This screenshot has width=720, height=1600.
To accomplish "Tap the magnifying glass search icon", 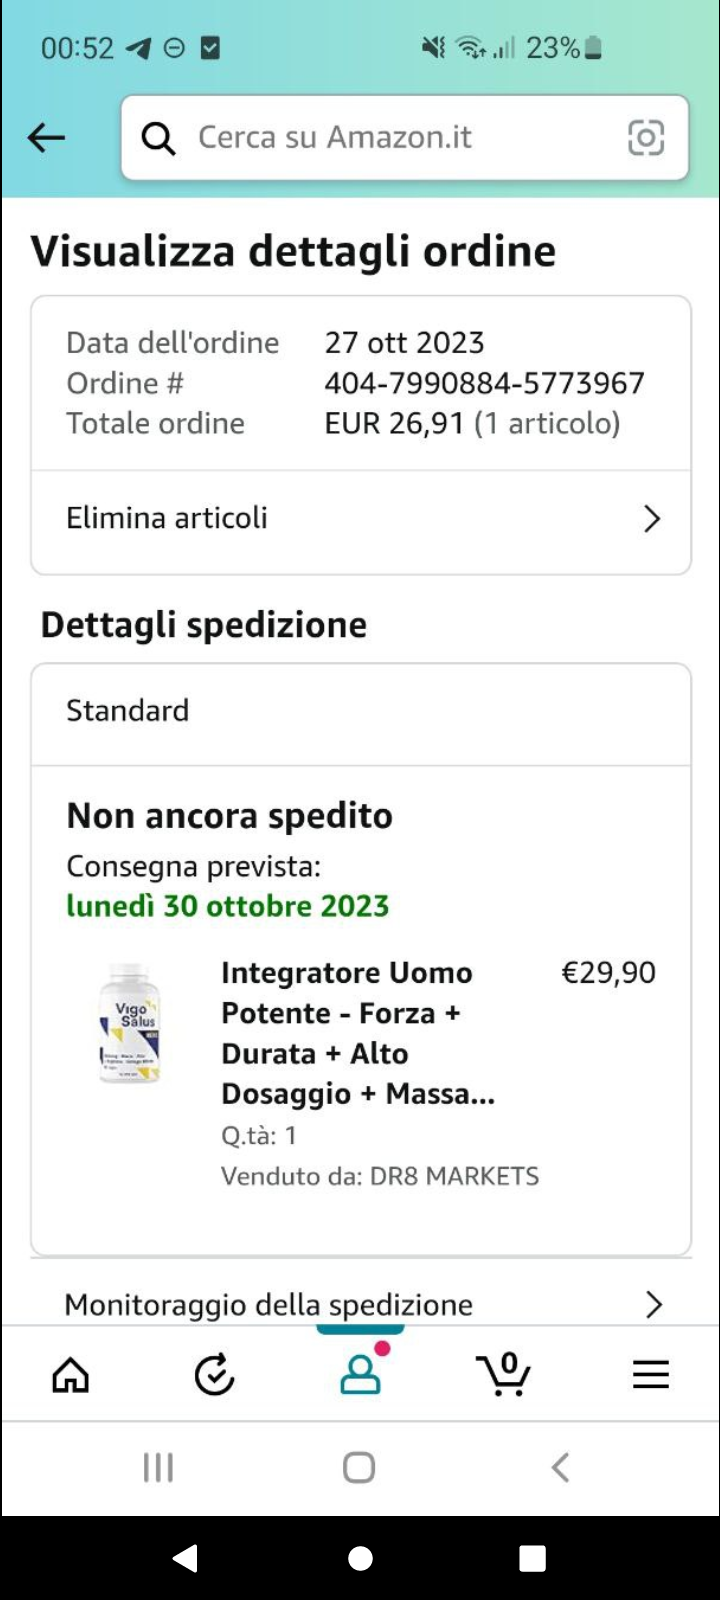I will 158,138.
